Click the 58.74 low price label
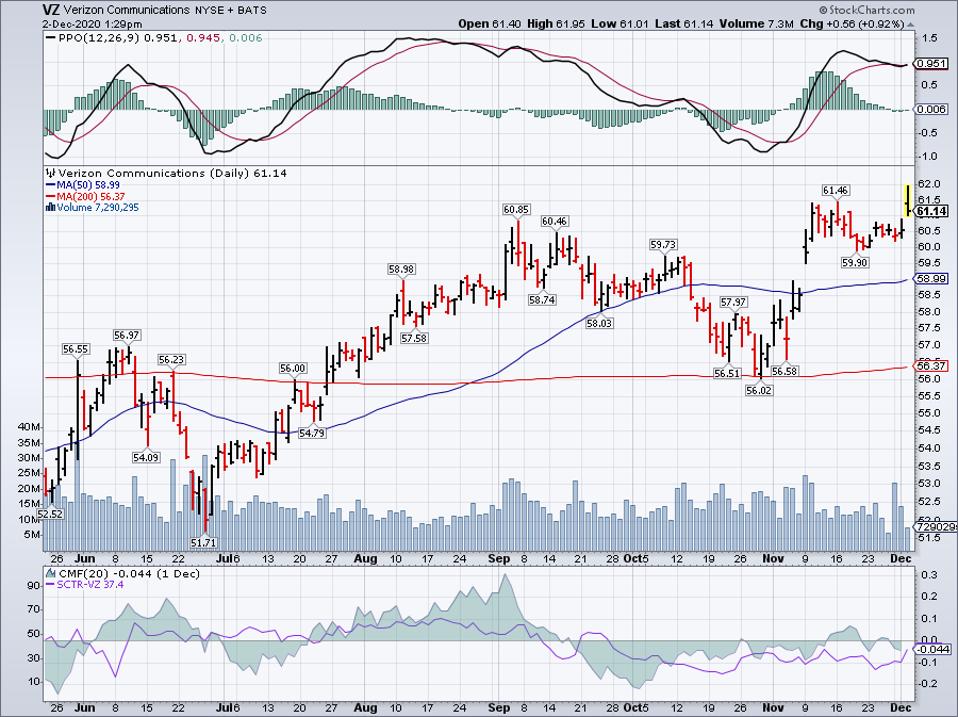The width and height of the screenshot is (958, 717). point(542,300)
